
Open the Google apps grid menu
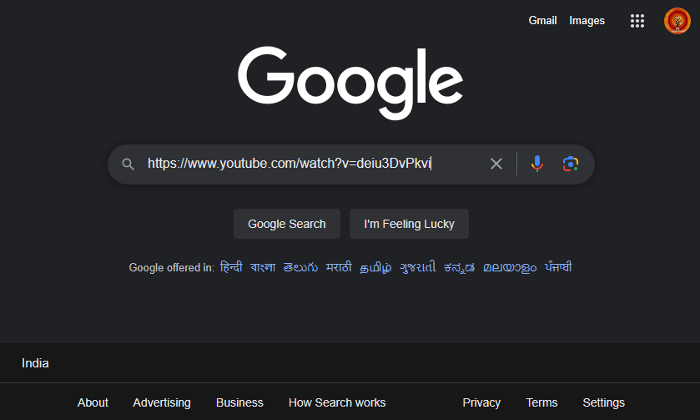click(x=637, y=21)
